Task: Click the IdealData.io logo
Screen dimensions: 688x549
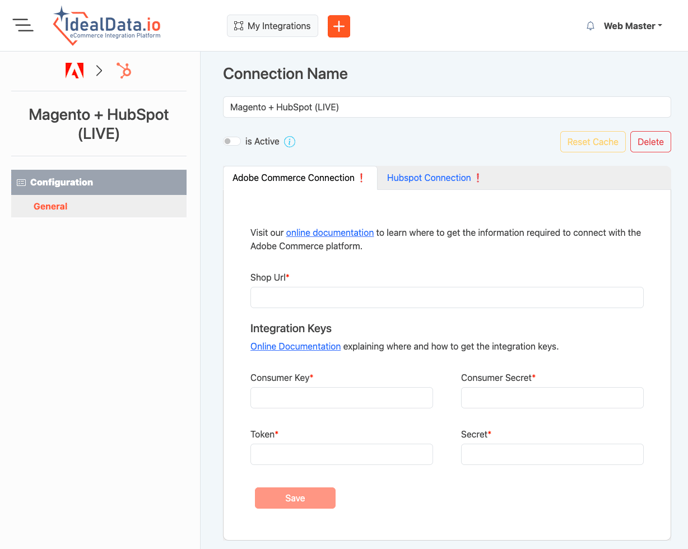Action: pyautogui.click(x=107, y=26)
